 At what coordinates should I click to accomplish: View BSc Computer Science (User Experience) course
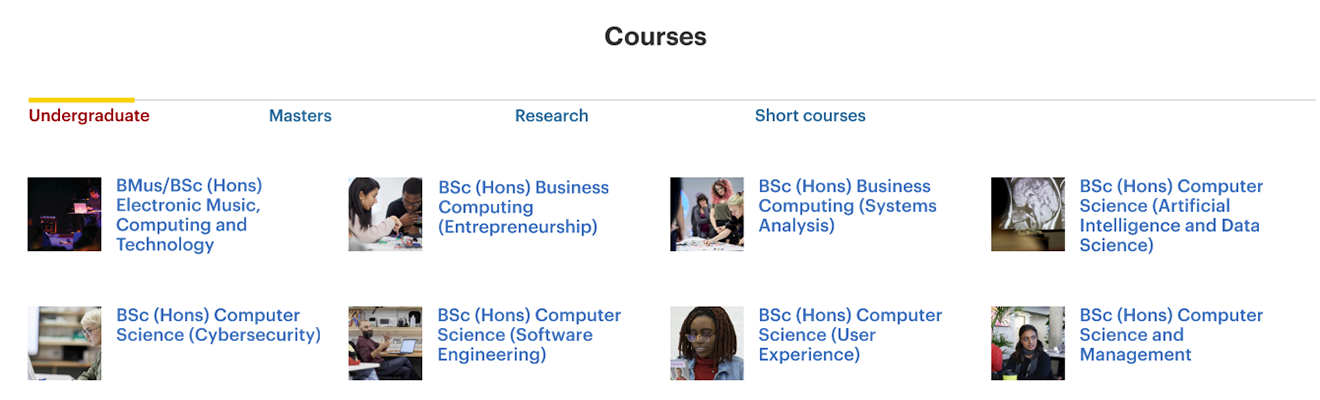[x=850, y=335]
